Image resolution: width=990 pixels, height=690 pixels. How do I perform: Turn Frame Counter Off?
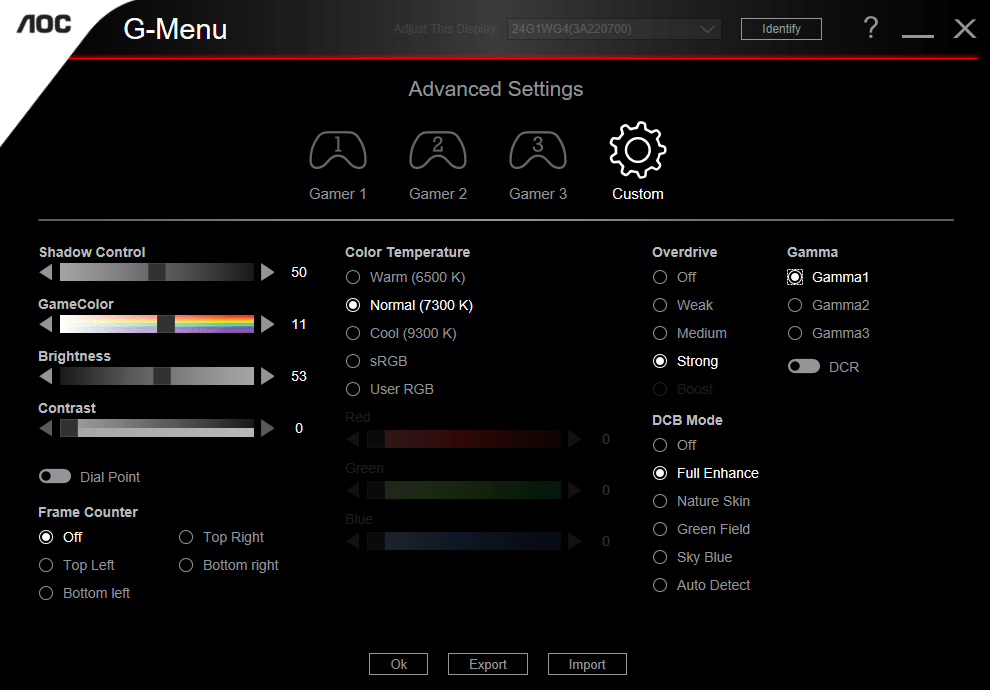tap(61, 537)
